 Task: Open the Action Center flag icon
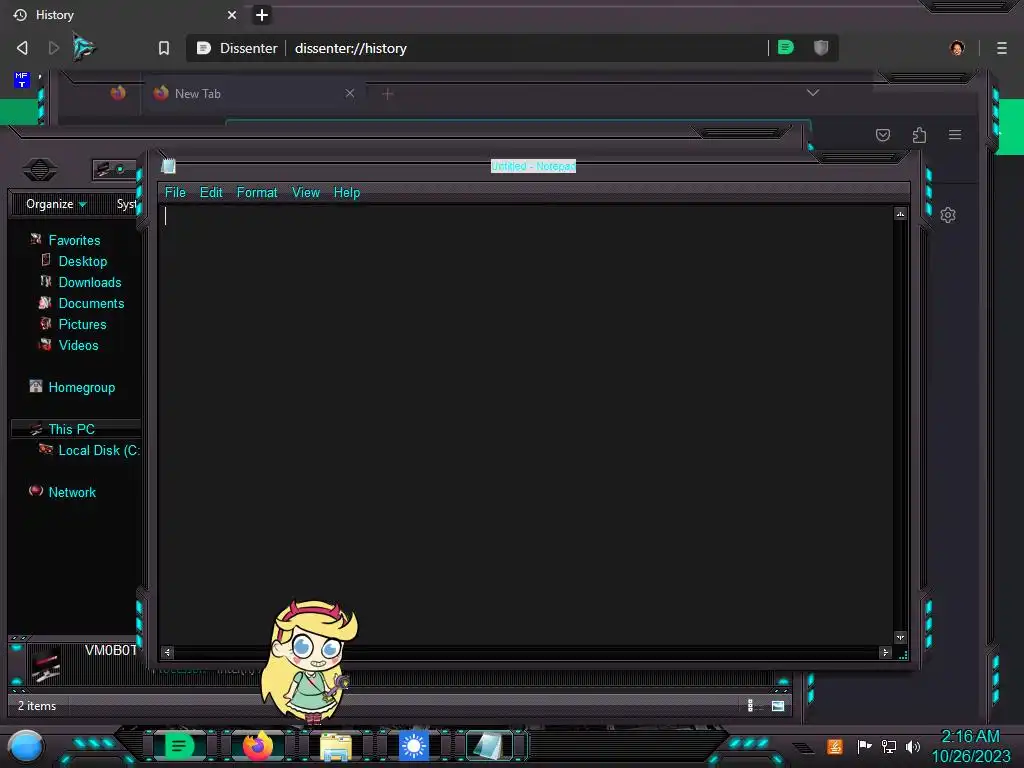tap(864, 746)
